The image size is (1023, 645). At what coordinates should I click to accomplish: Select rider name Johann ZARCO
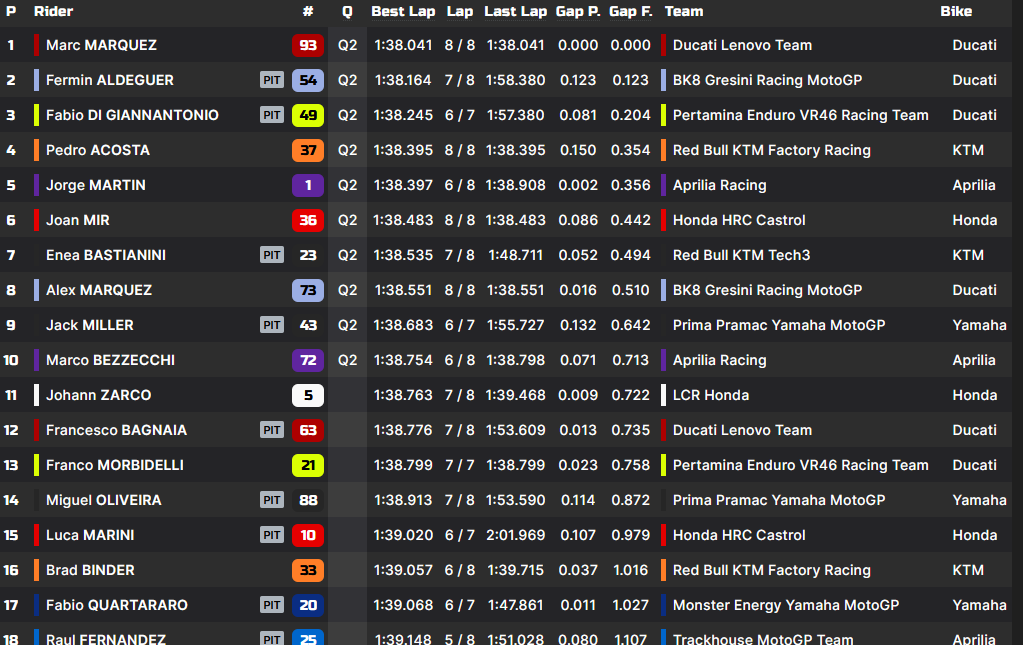tap(99, 395)
